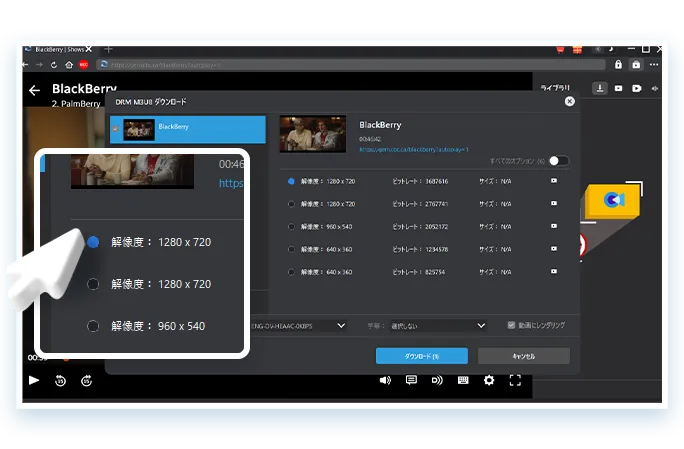Click the 2. PalmBerry episode subtitle
Viewport: 684px width, 449px height.
76,104
